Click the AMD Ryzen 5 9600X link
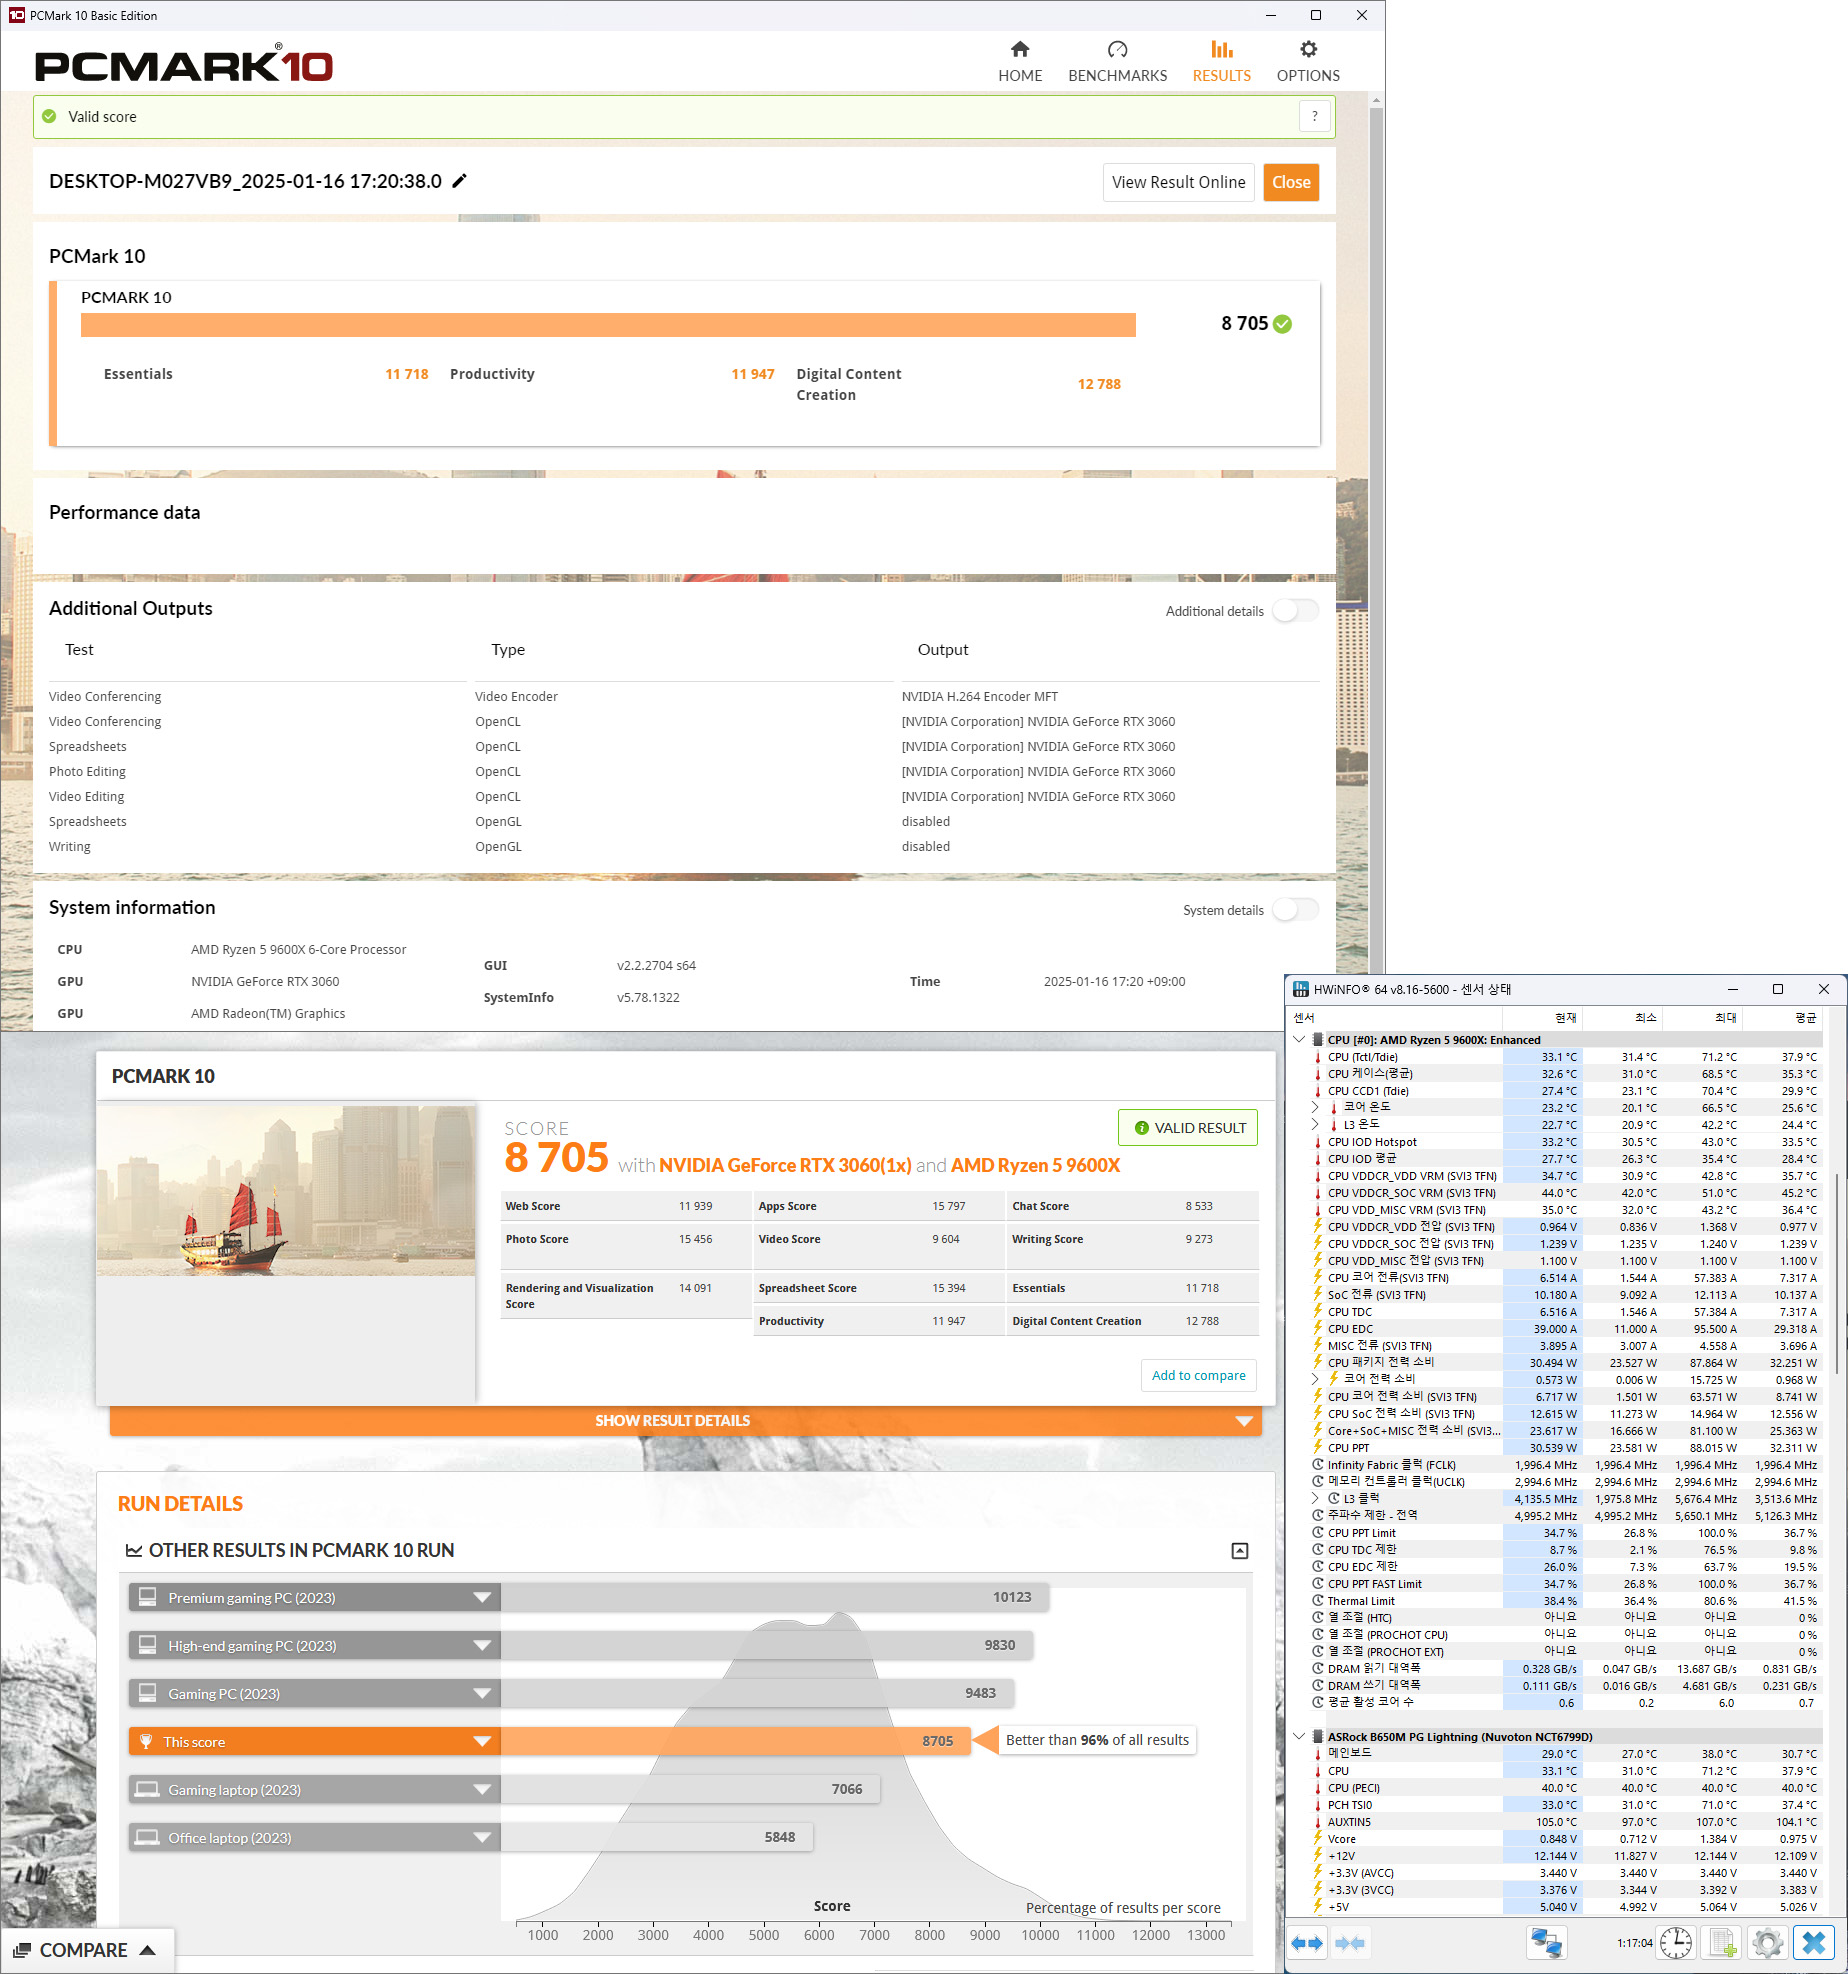 click(x=1035, y=1165)
